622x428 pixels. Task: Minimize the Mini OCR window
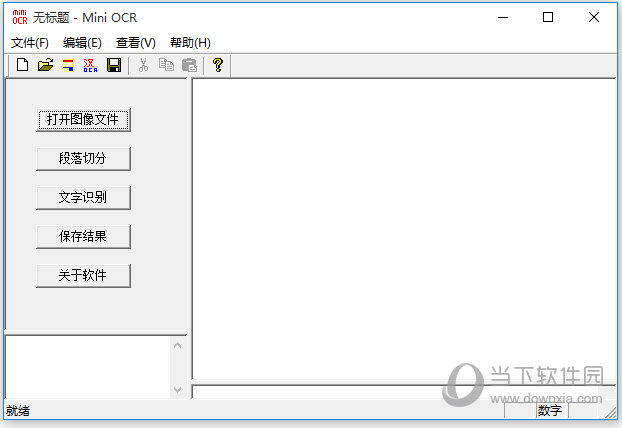point(503,17)
